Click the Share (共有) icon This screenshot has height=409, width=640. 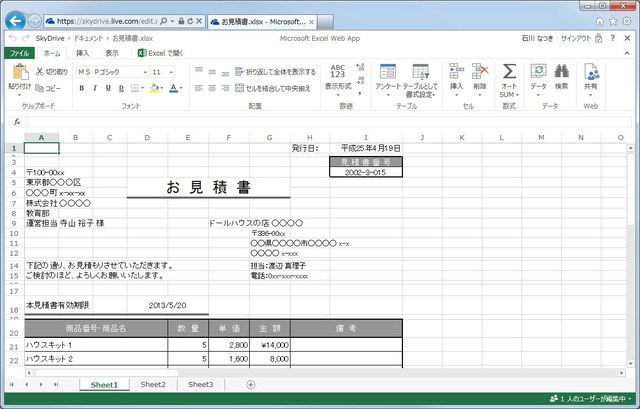click(x=591, y=73)
